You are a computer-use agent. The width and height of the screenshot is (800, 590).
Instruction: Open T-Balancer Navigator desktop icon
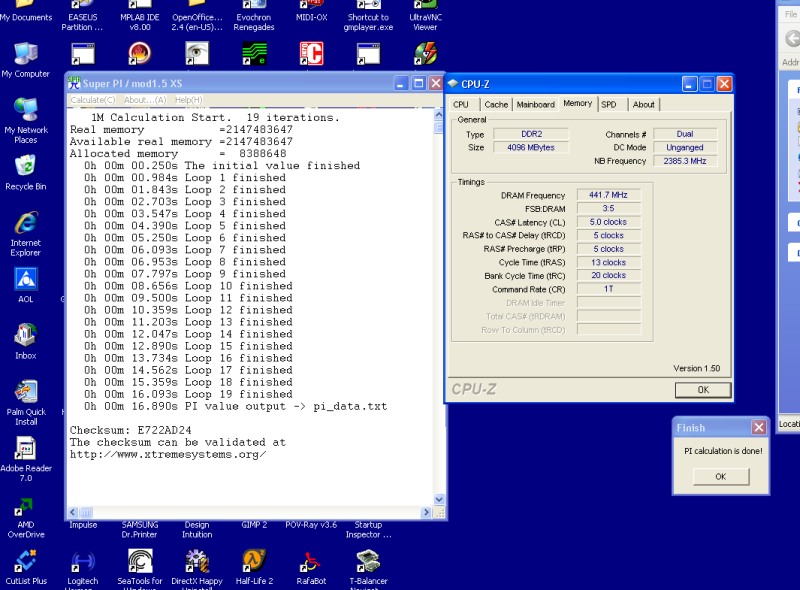pyautogui.click(x=368, y=561)
